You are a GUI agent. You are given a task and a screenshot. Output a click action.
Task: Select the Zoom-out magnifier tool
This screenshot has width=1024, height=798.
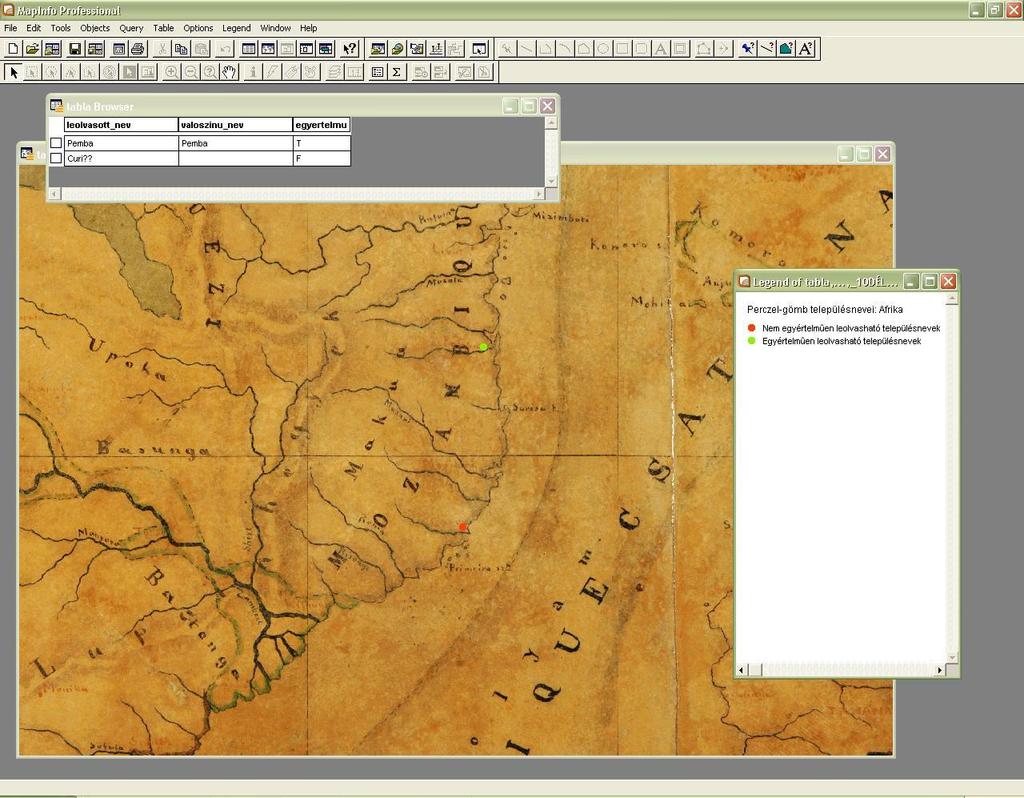coord(191,72)
